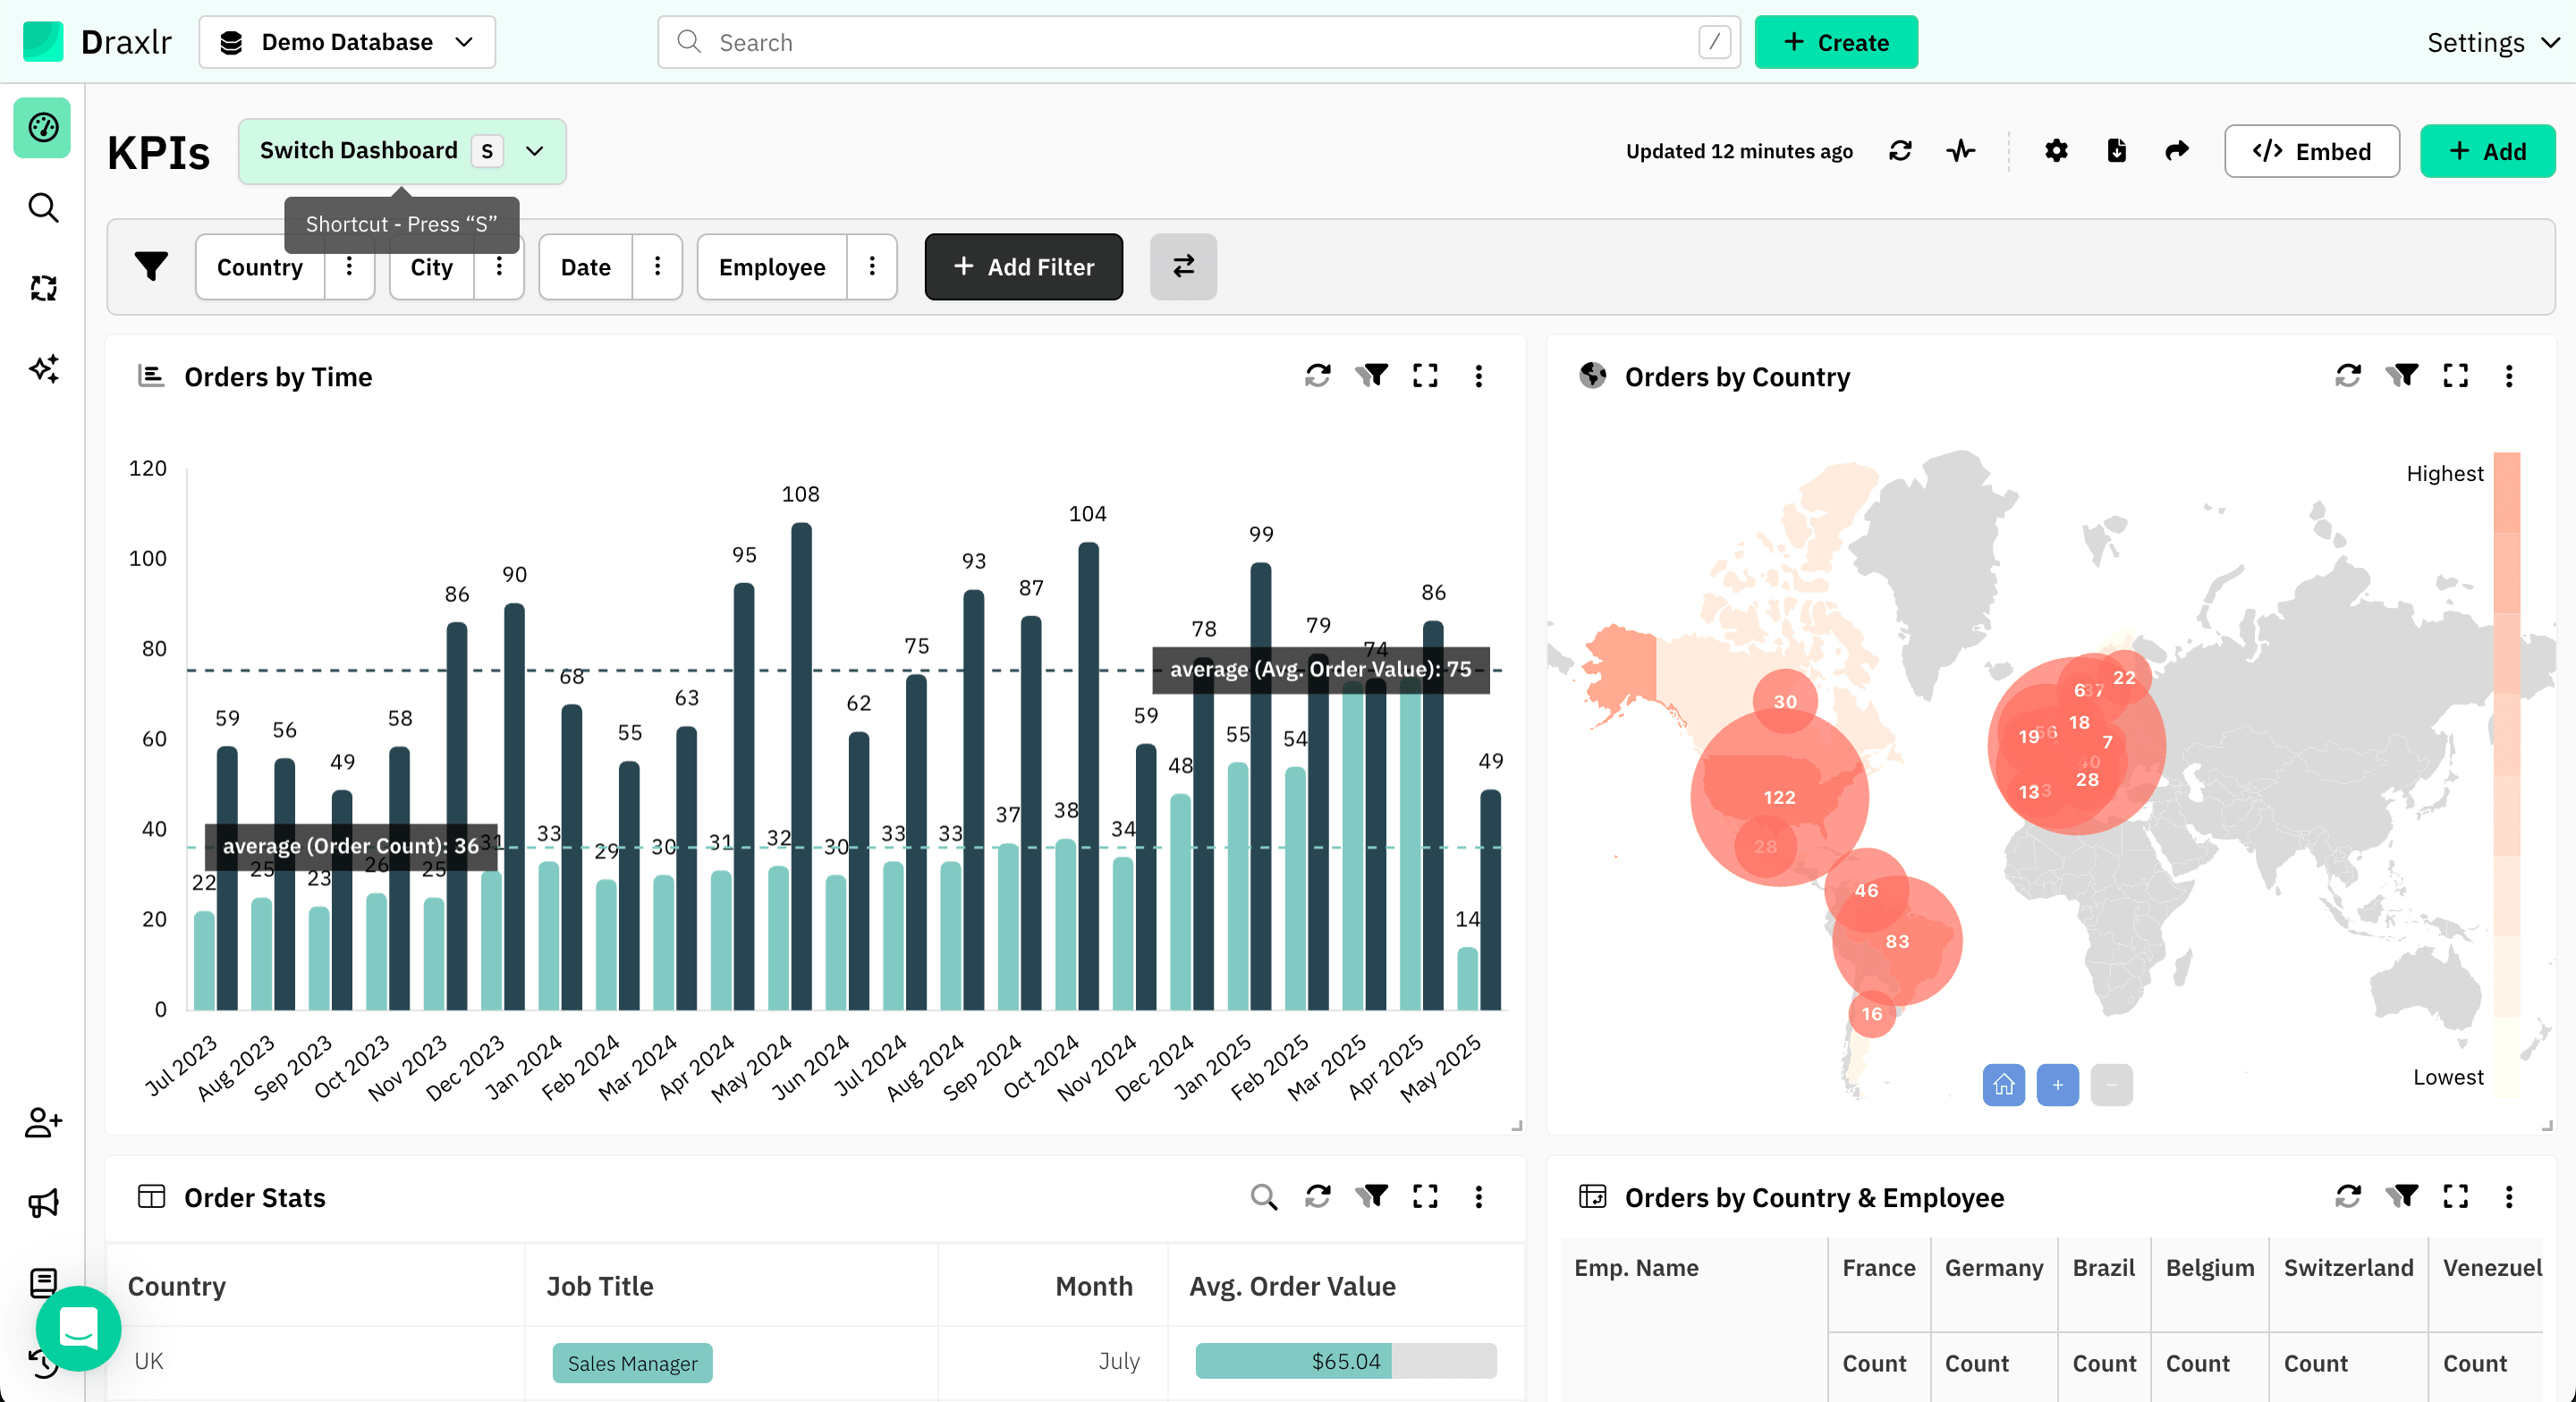The height and width of the screenshot is (1402, 2576).
Task: Select the Employee filter
Action: (x=772, y=267)
